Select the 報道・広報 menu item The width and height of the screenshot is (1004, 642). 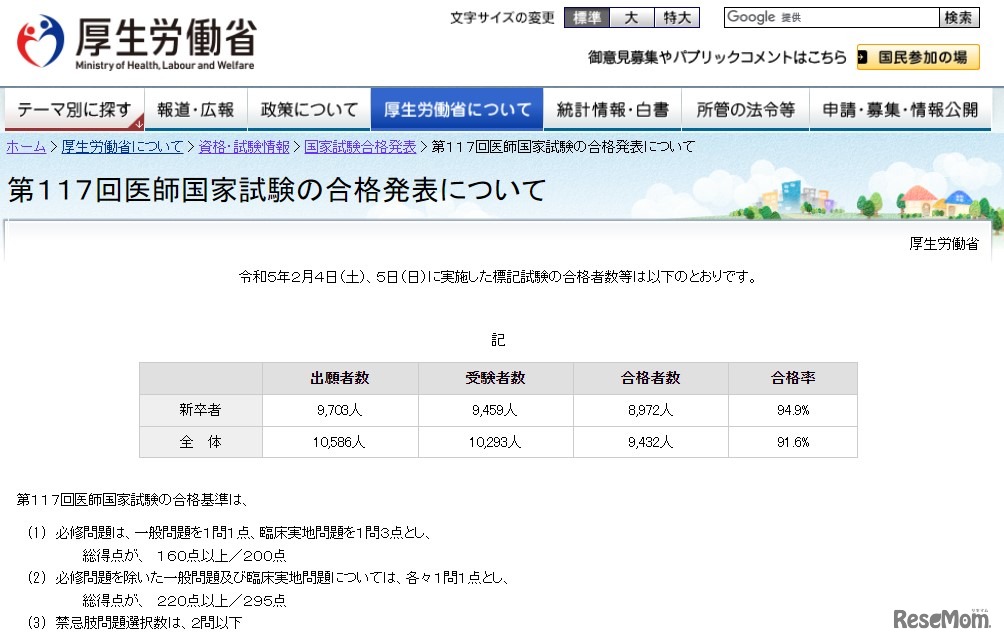[x=196, y=109]
